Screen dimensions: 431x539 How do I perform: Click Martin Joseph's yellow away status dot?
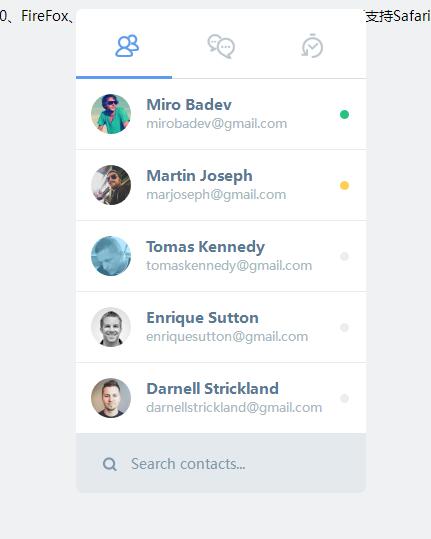[344, 185]
